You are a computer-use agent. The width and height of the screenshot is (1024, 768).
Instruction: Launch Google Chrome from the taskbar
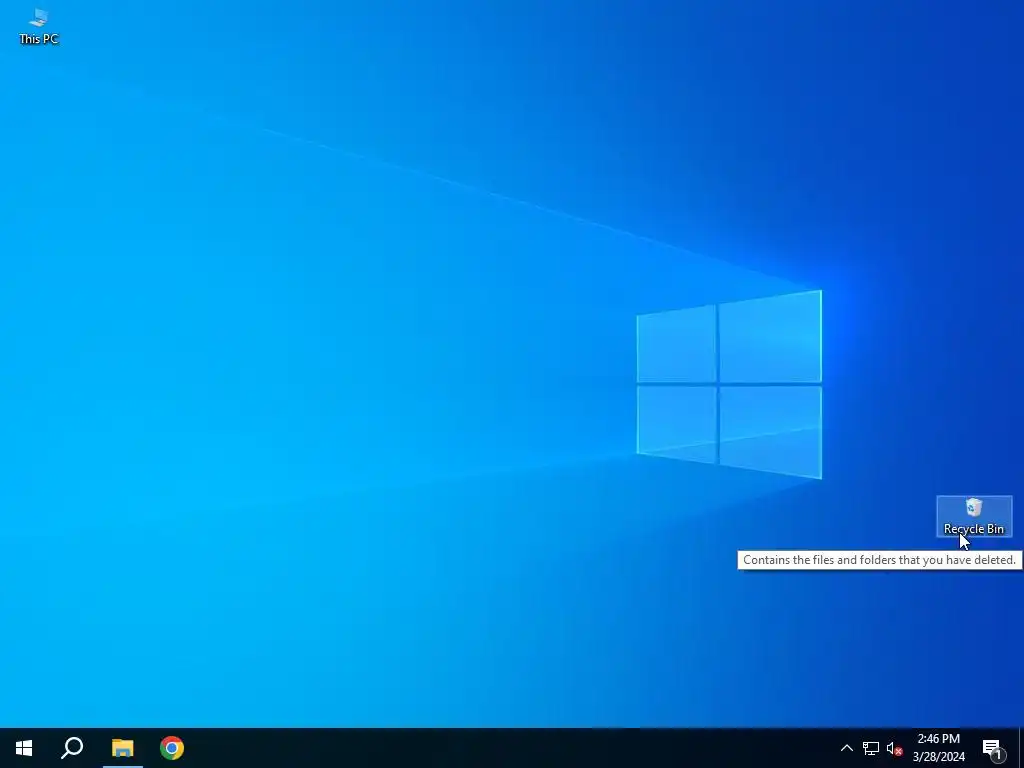click(172, 748)
